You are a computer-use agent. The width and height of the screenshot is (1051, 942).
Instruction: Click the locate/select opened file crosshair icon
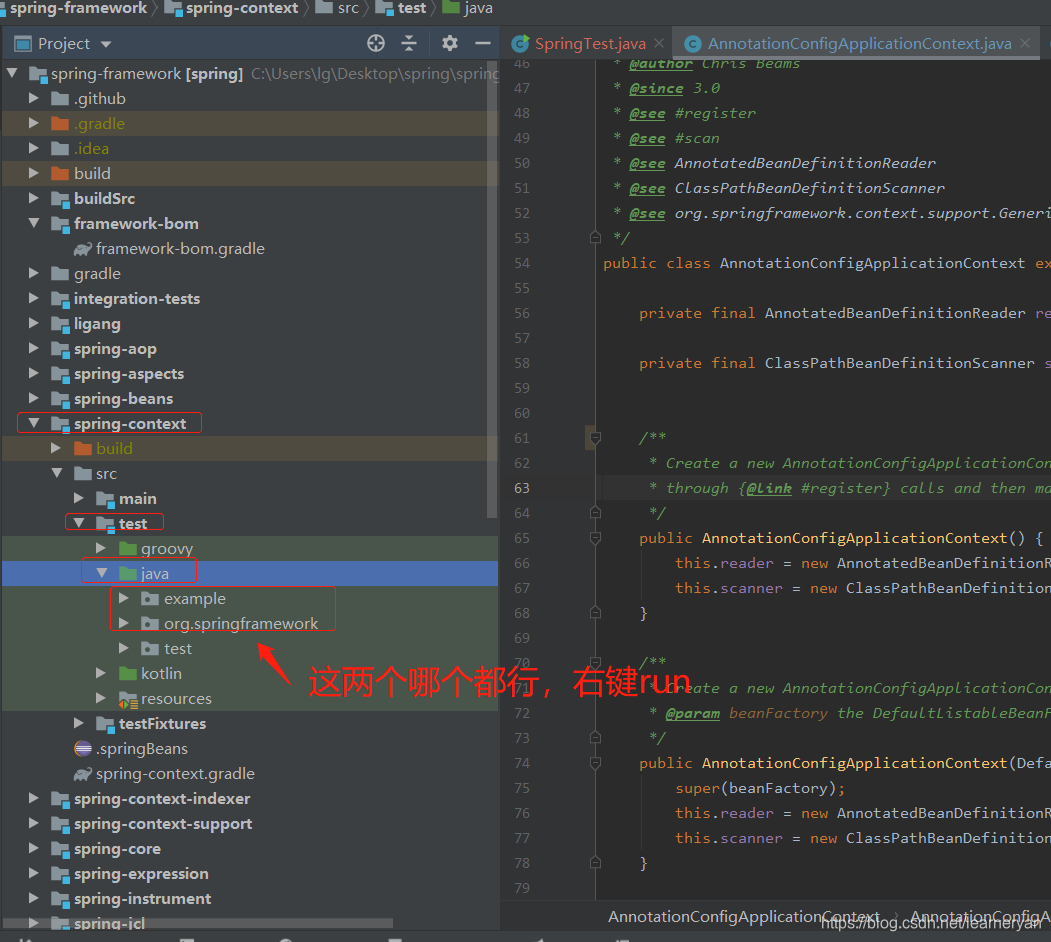[376, 44]
